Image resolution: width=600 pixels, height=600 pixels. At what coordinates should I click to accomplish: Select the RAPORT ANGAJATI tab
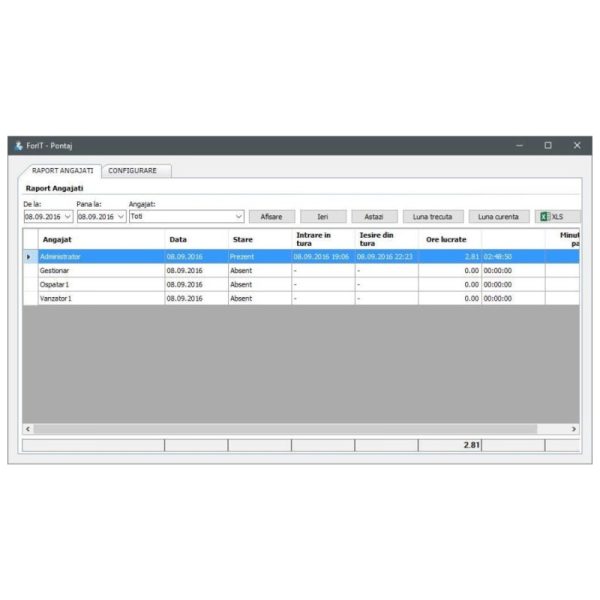[x=62, y=171]
